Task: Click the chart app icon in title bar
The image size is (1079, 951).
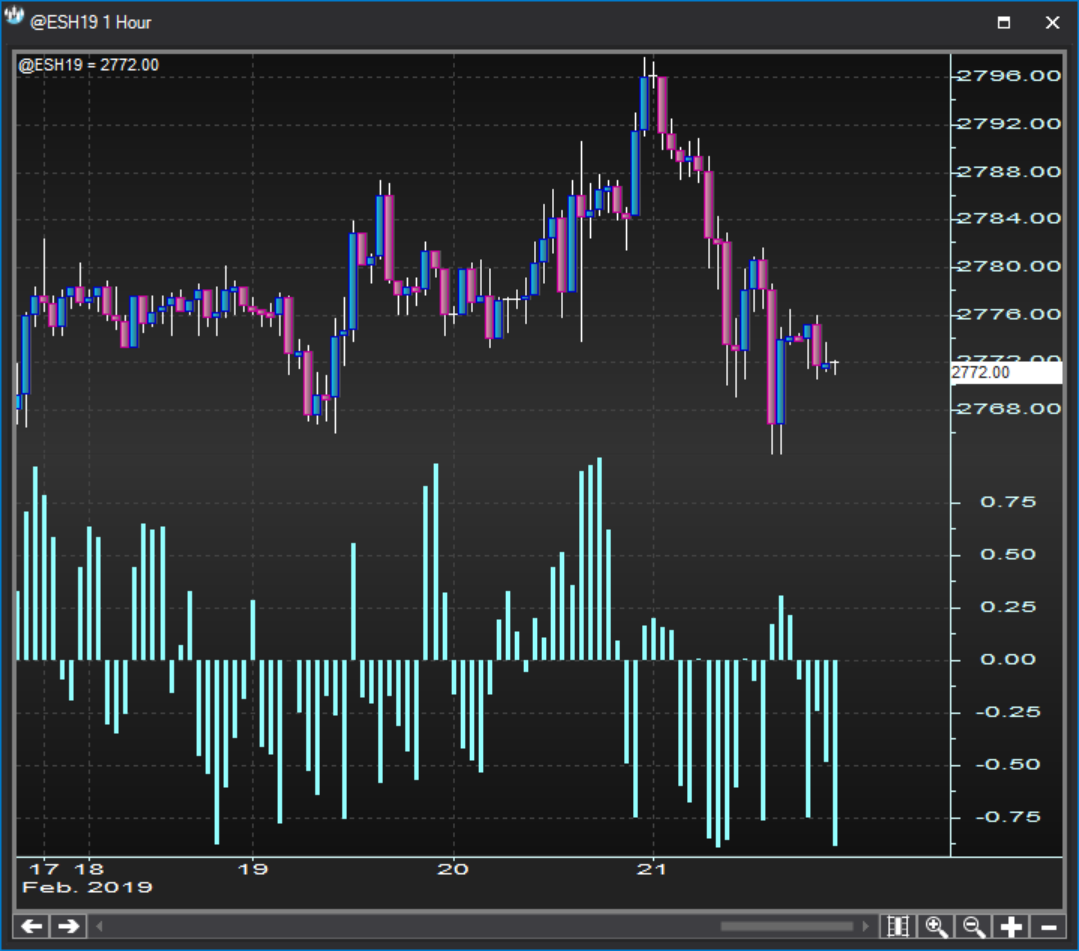Action: pos(14,17)
